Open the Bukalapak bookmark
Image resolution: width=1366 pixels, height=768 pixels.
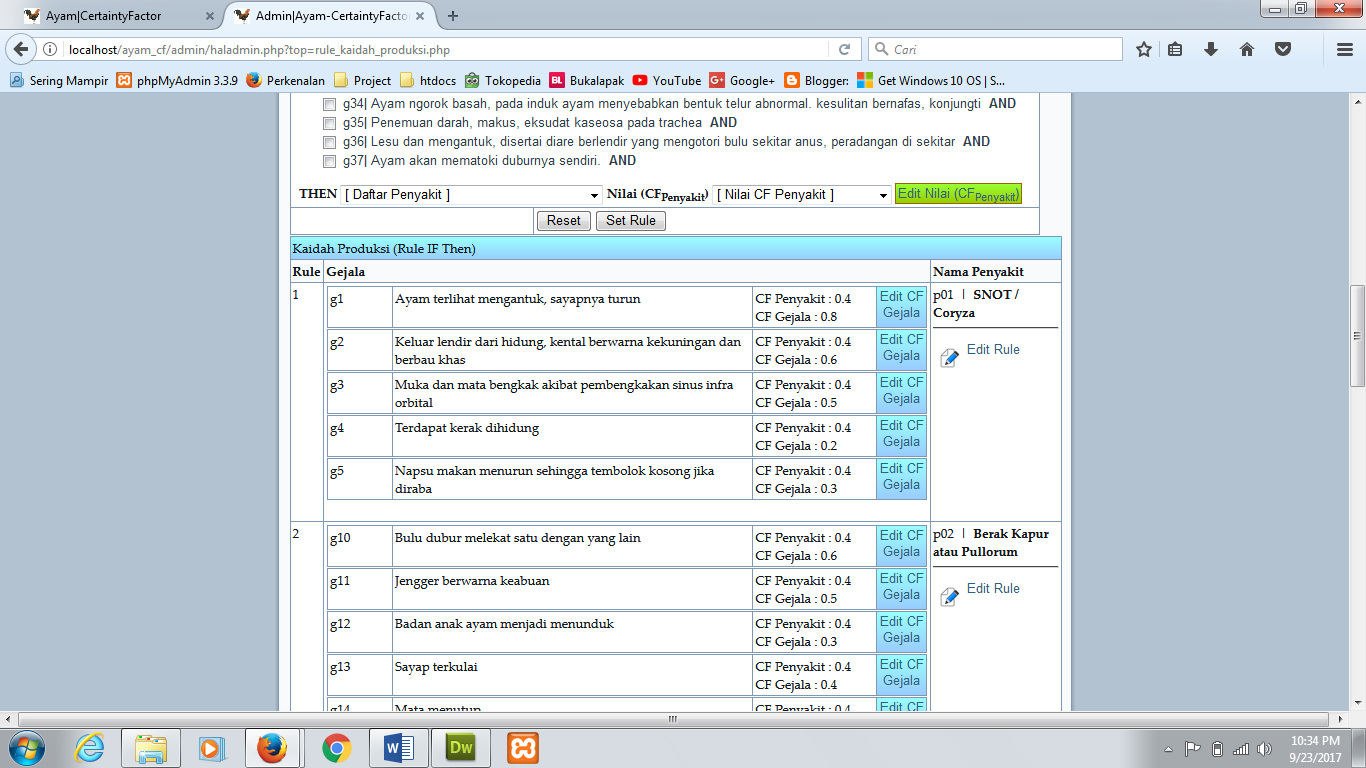point(586,81)
